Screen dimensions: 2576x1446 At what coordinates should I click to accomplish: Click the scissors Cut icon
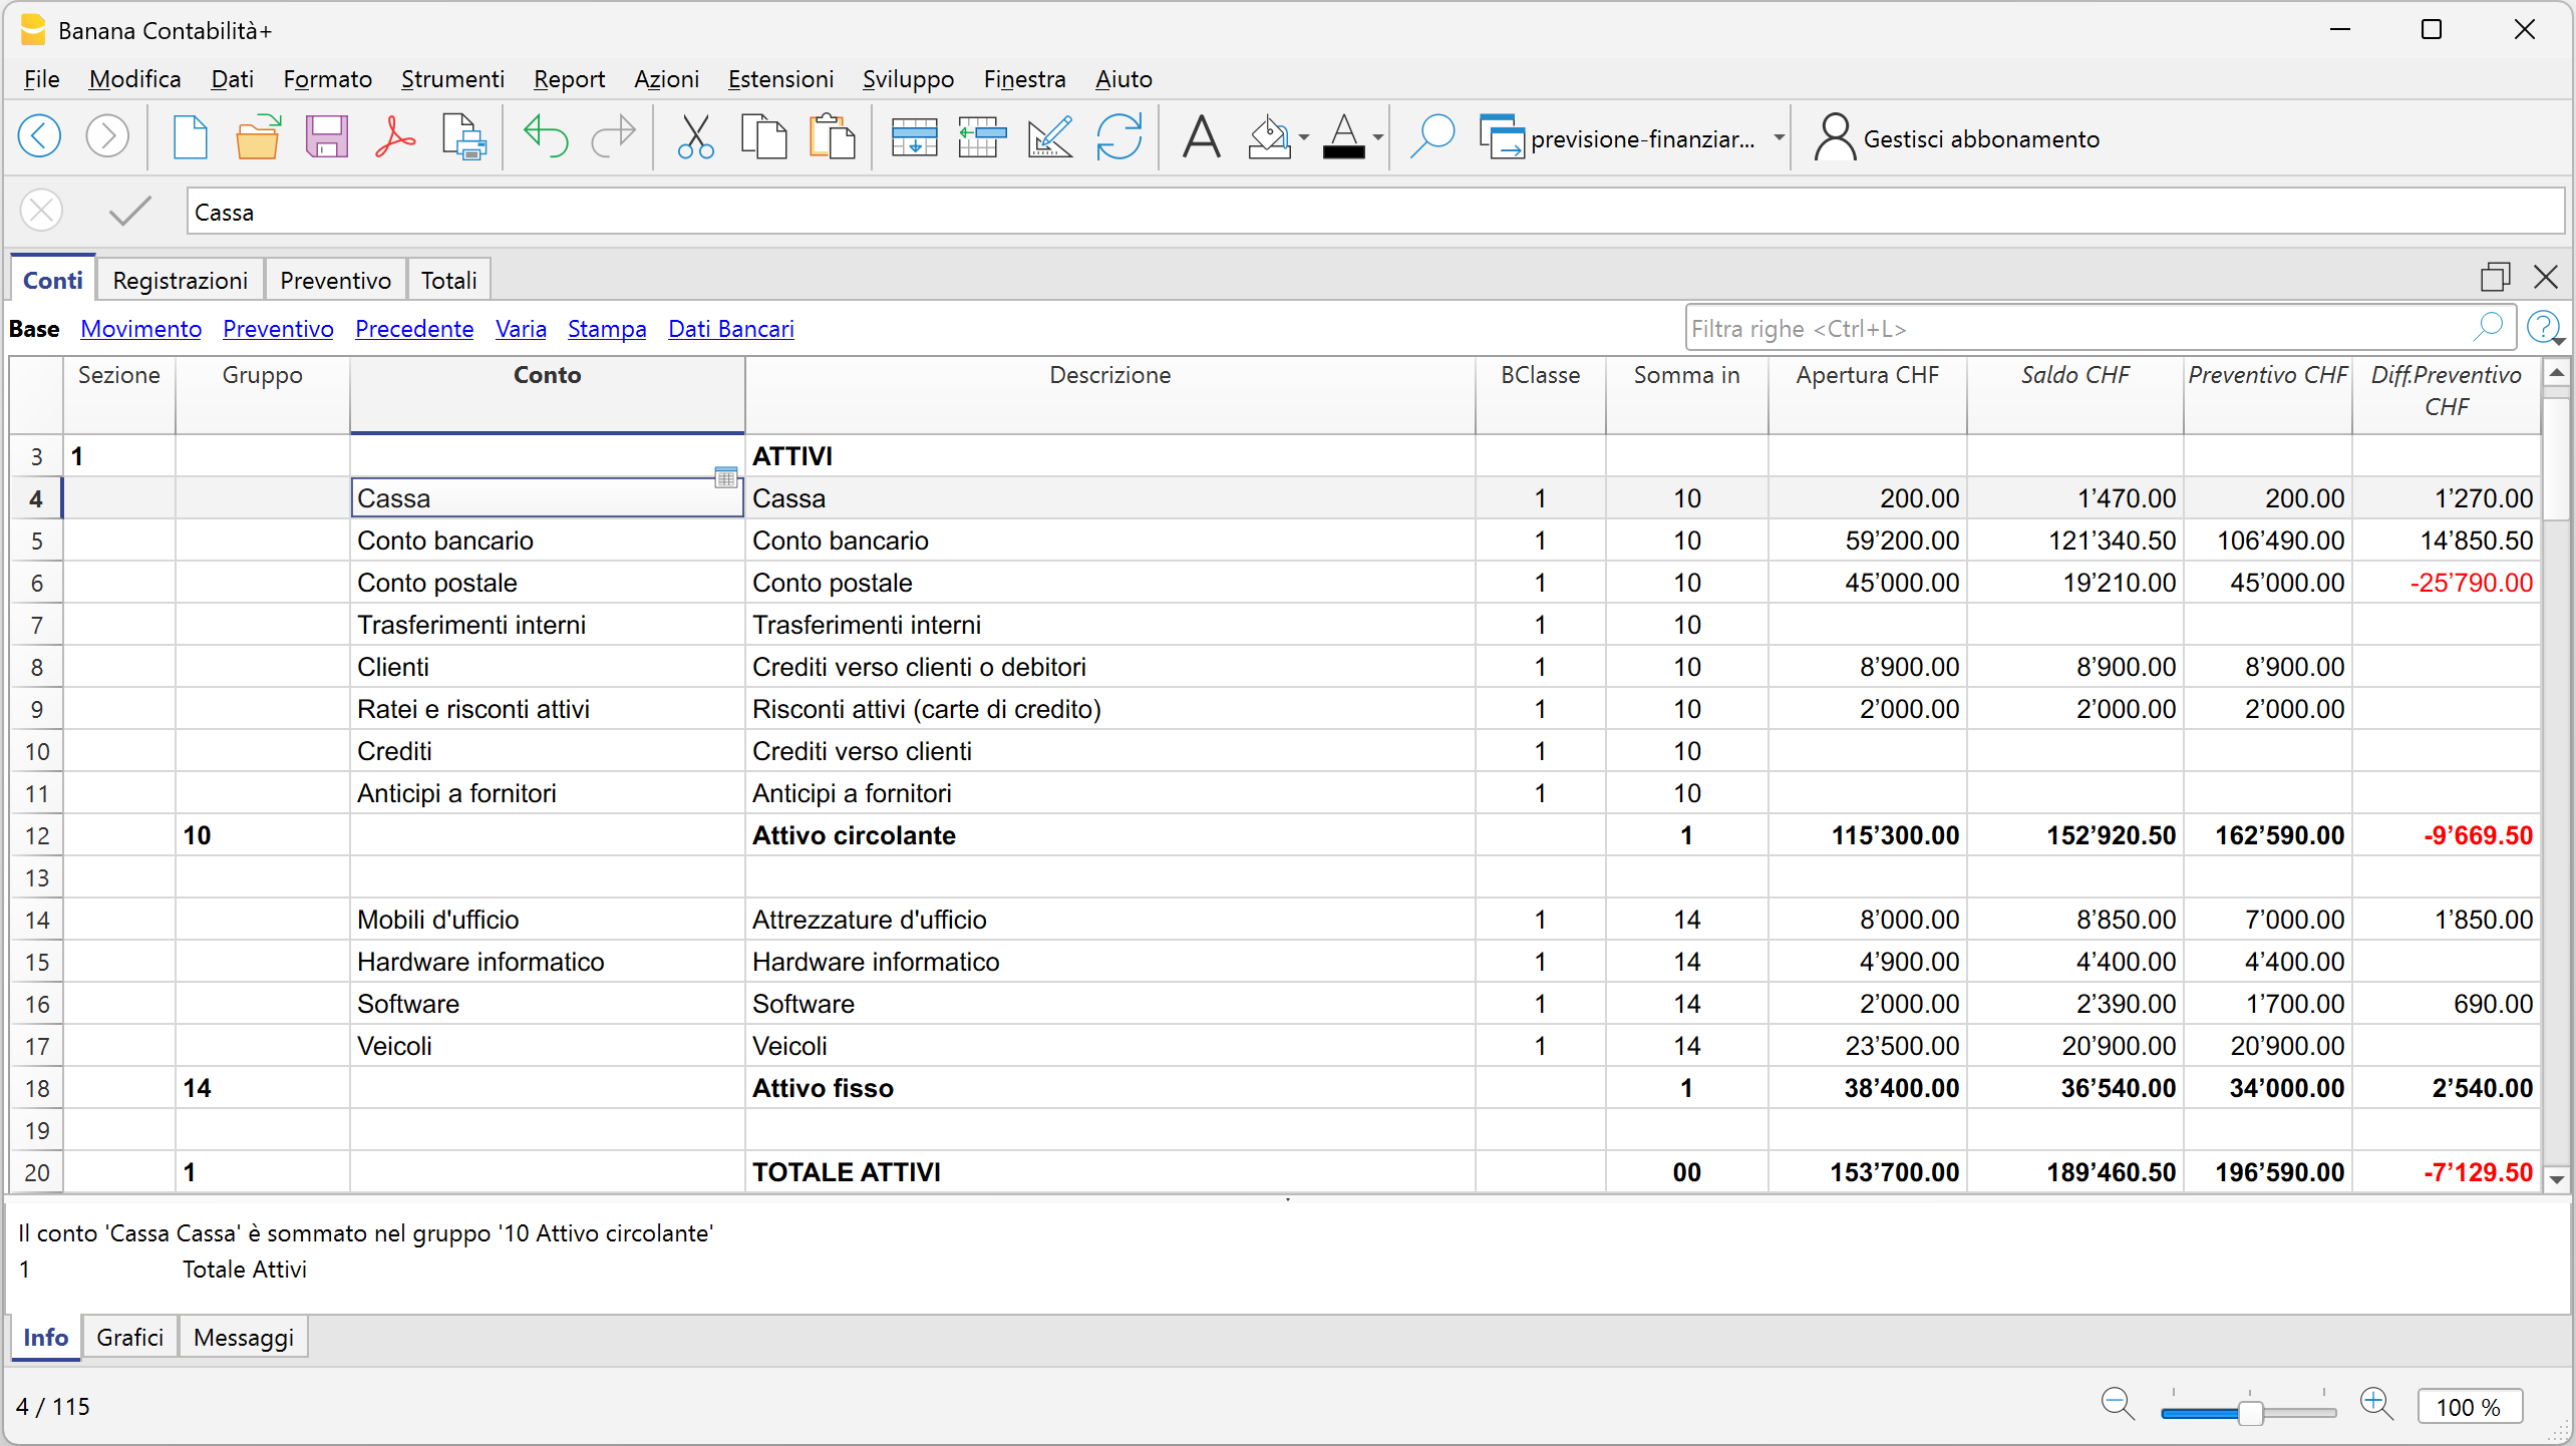695,137
